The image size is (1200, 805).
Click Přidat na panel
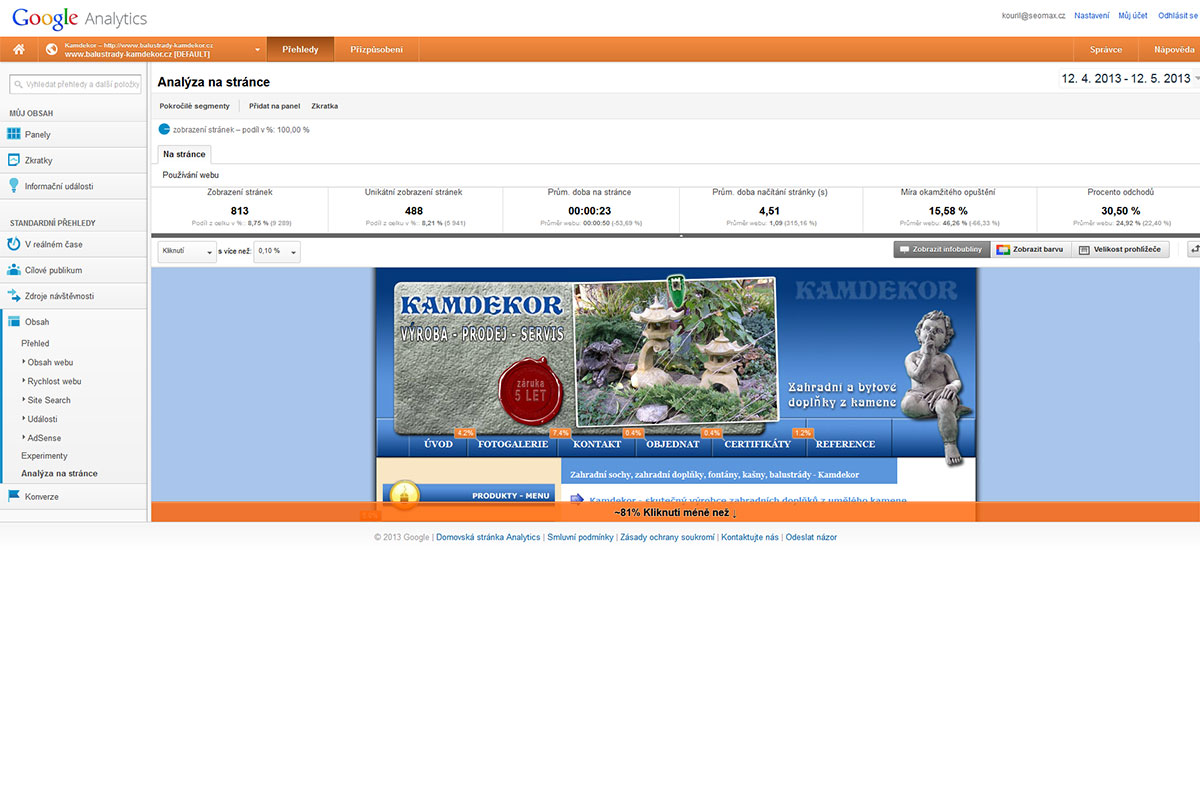click(274, 105)
